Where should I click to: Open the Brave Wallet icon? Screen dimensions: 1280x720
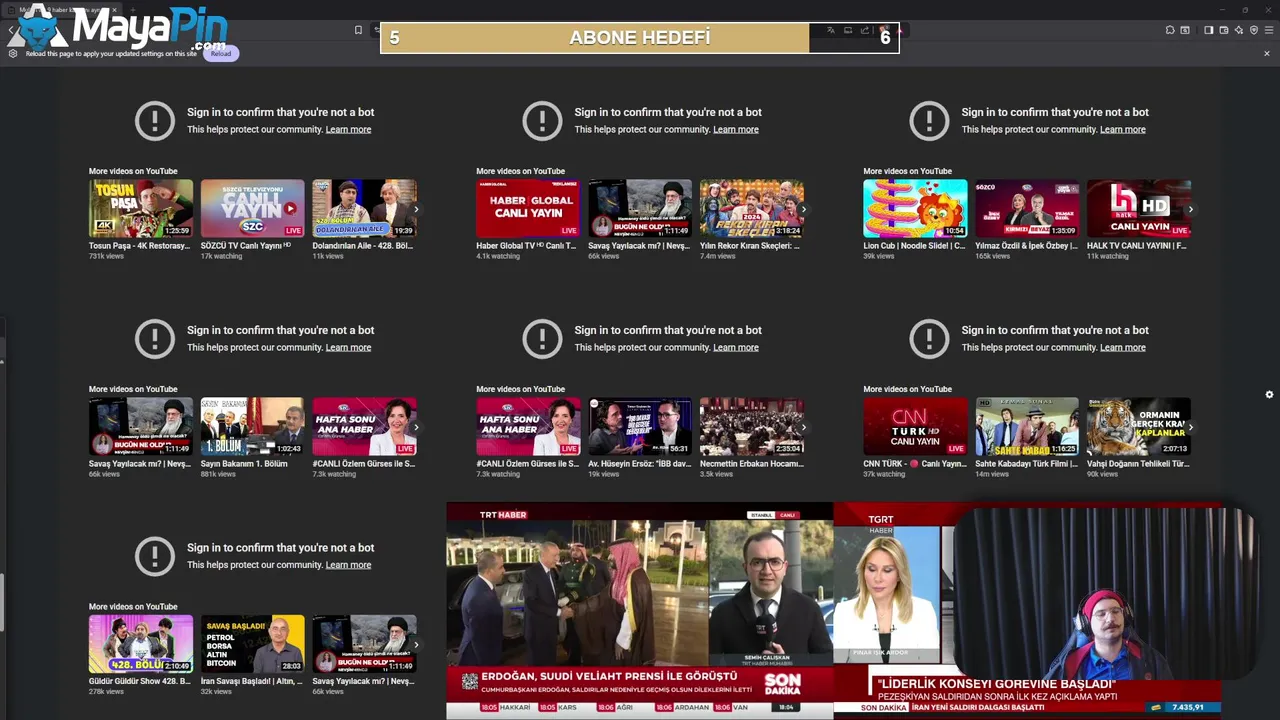click(1223, 30)
